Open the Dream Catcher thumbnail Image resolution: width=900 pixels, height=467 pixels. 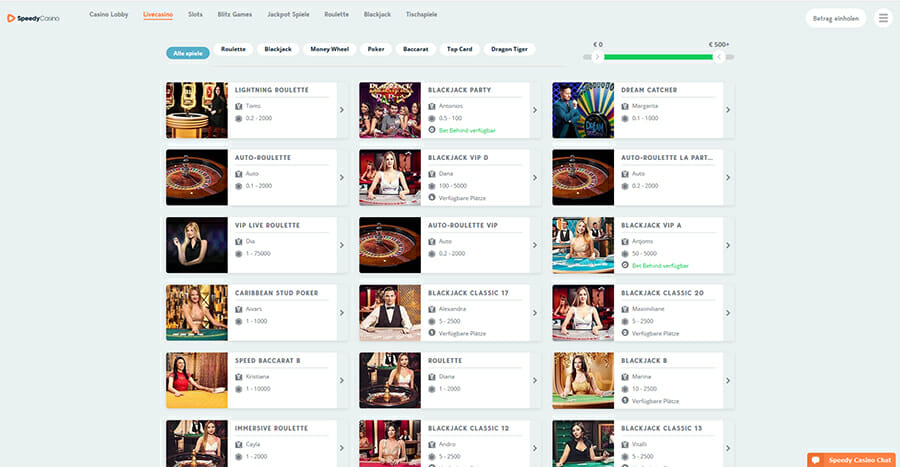(x=583, y=110)
